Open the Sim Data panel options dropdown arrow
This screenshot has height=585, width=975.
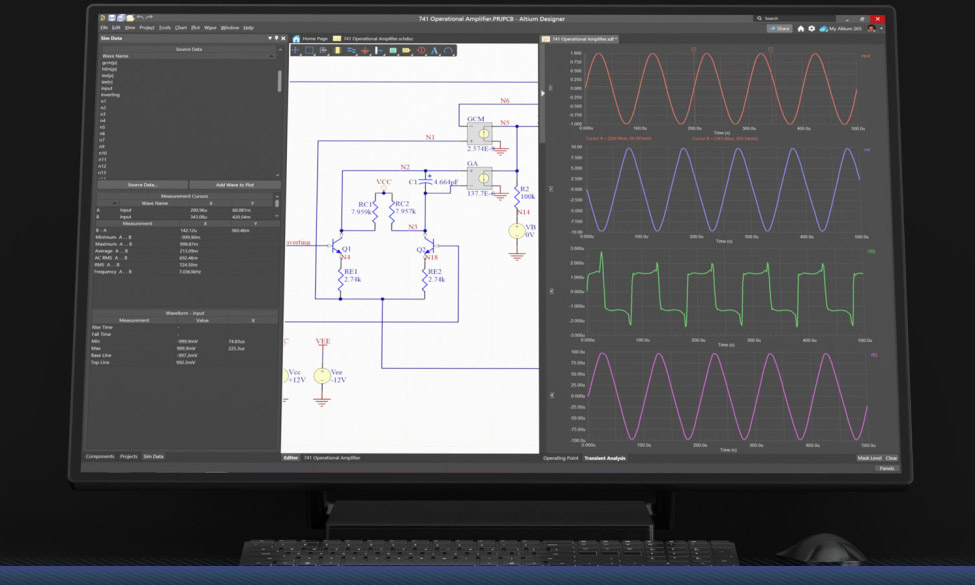[x=270, y=39]
